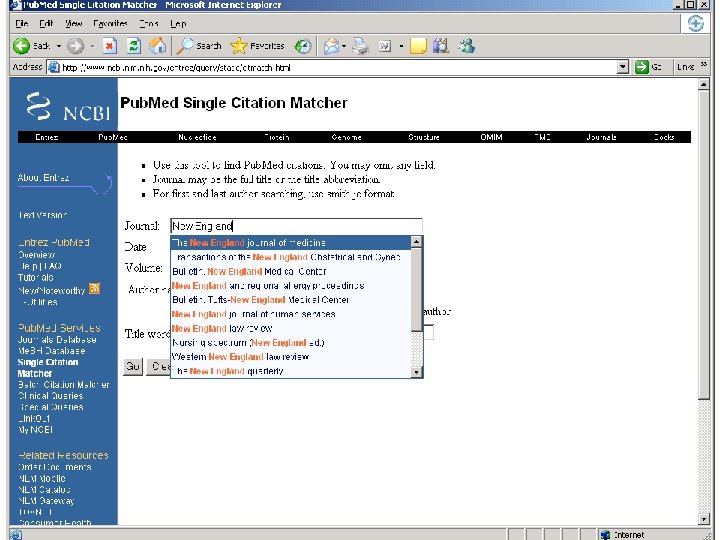Click the About Entrez sidebar link

coord(43,178)
